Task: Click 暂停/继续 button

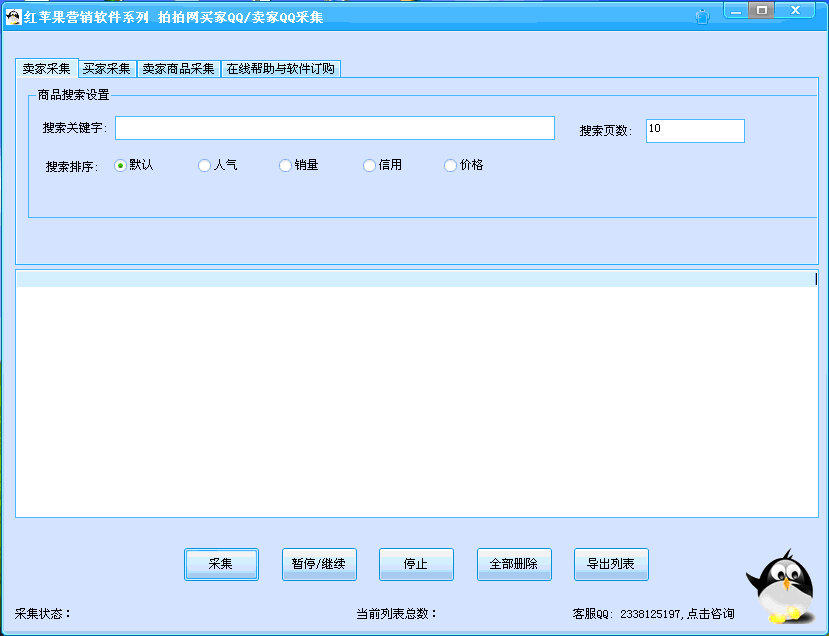Action: click(319, 564)
